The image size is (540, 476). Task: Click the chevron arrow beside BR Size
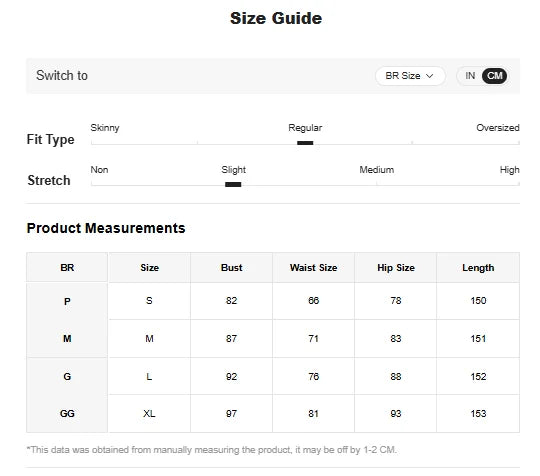[x=429, y=76]
